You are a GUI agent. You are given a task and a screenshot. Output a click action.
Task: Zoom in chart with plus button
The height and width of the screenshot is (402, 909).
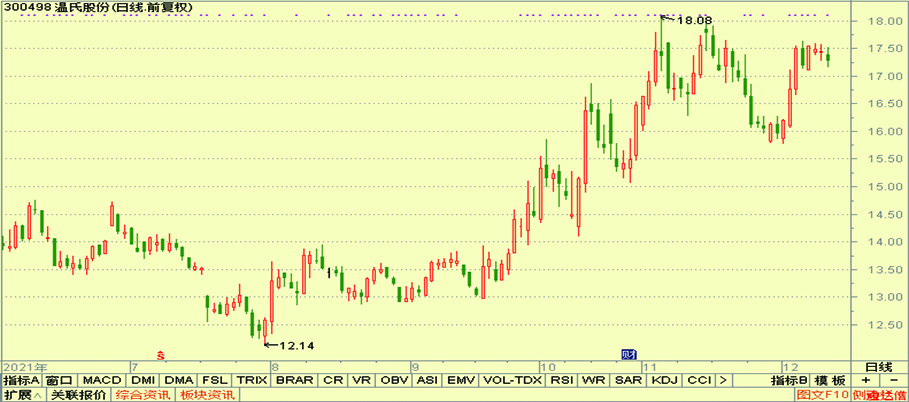[866, 381]
